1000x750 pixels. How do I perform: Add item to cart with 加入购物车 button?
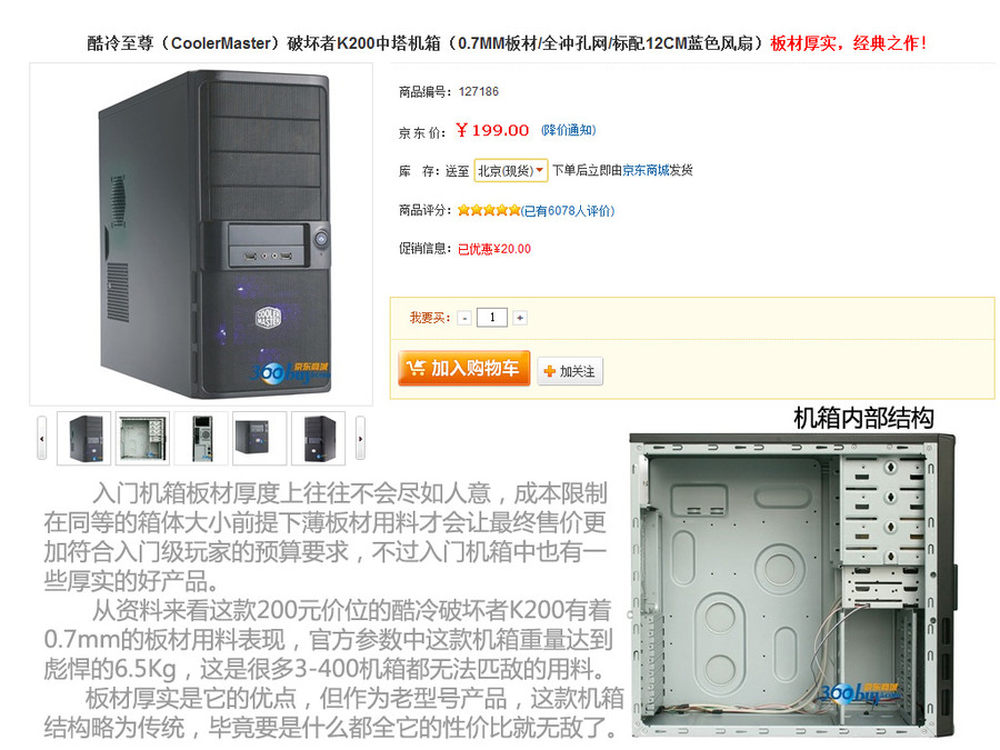pos(464,368)
